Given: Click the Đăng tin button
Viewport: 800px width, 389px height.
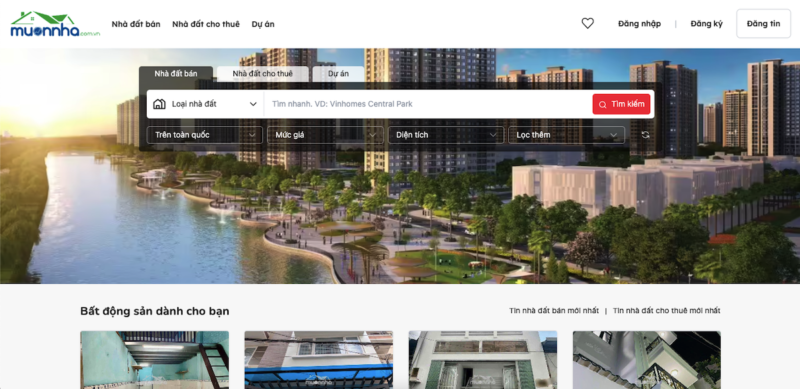Looking at the screenshot, I should tap(763, 23).
